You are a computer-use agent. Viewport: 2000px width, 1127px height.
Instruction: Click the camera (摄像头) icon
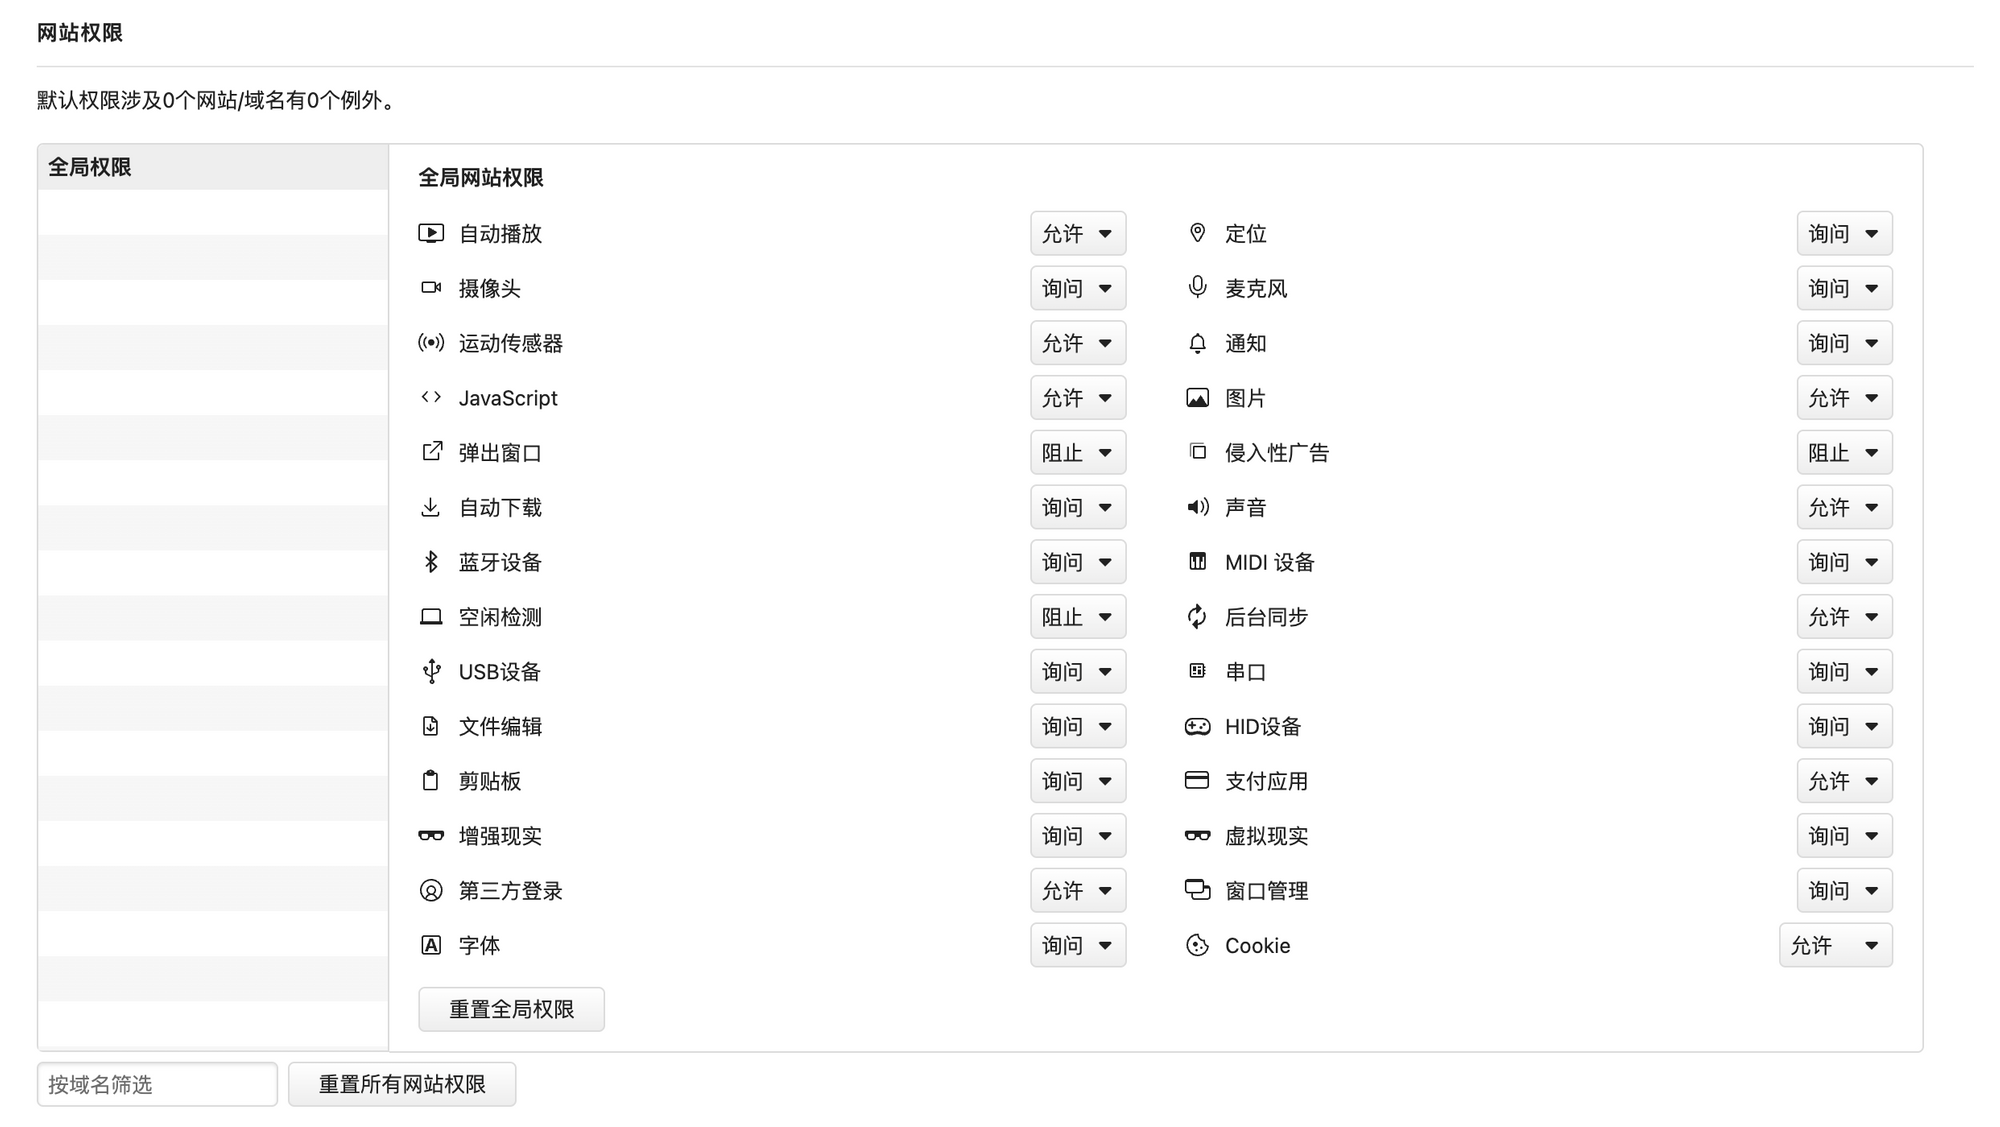pyautogui.click(x=431, y=288)
